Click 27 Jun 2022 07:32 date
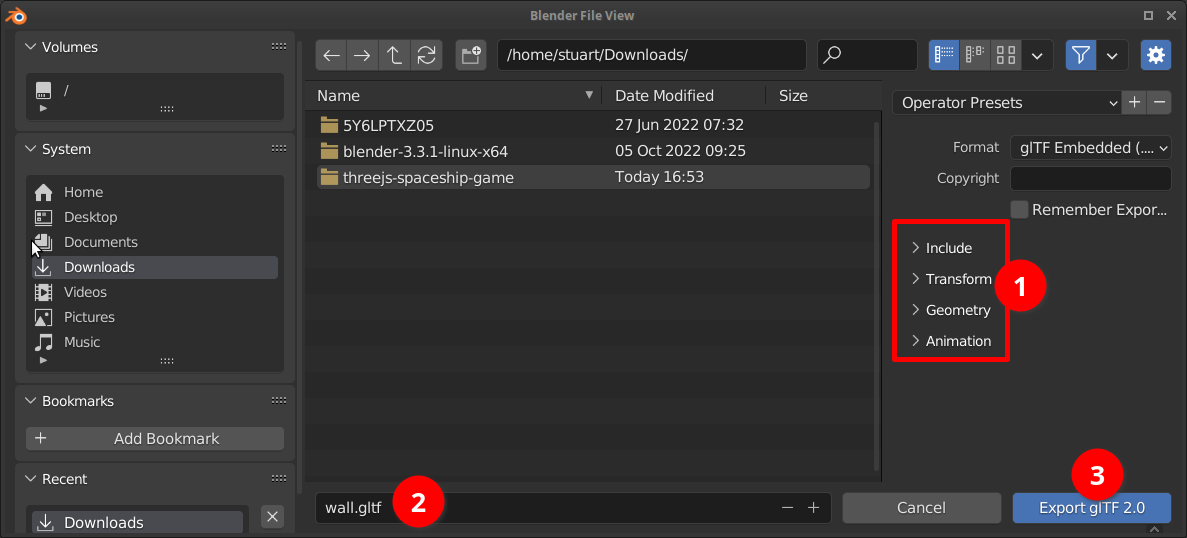Viewport: 1187px width, 538px height. pos(679,125)
